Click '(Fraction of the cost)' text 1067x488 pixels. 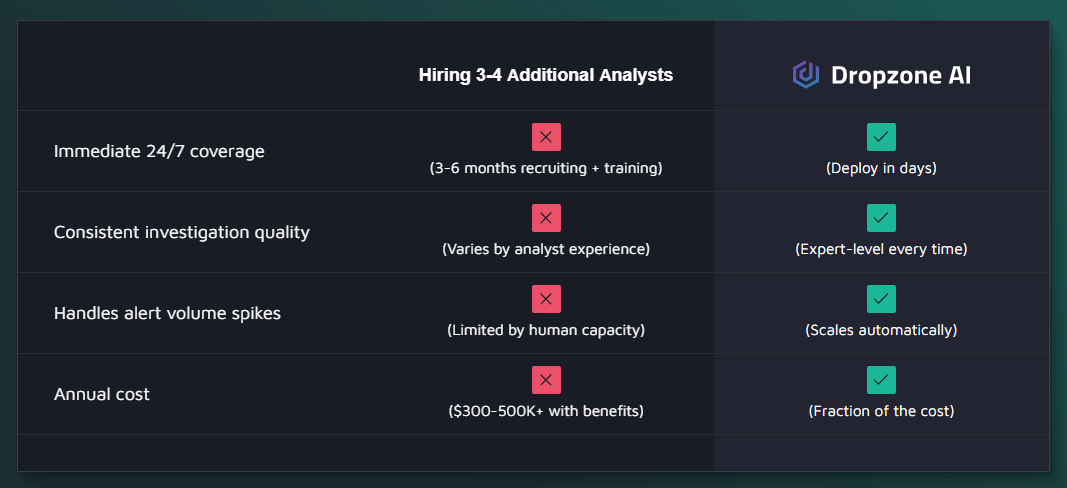pyautogui.click(x=881, y=411)
